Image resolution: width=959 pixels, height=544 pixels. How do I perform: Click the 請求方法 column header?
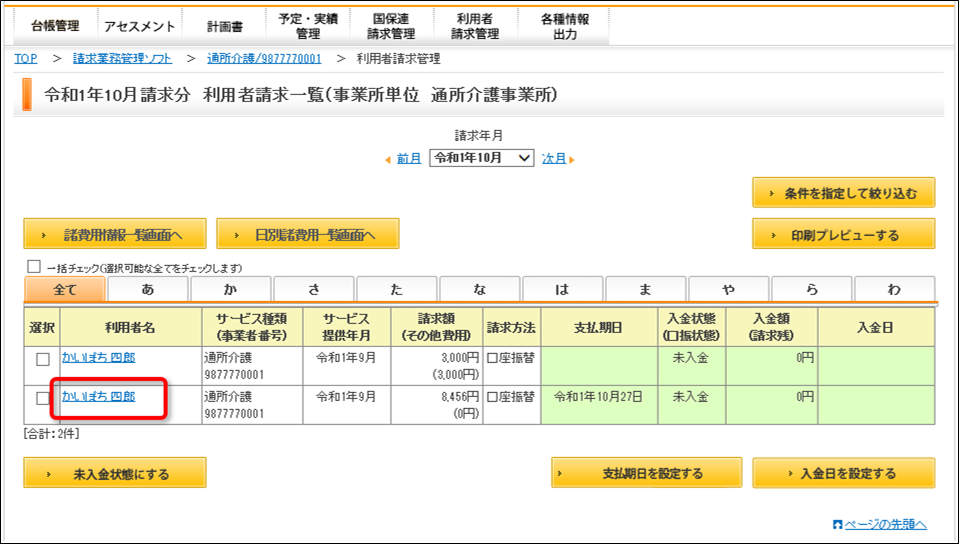click(x=511, y=327)
